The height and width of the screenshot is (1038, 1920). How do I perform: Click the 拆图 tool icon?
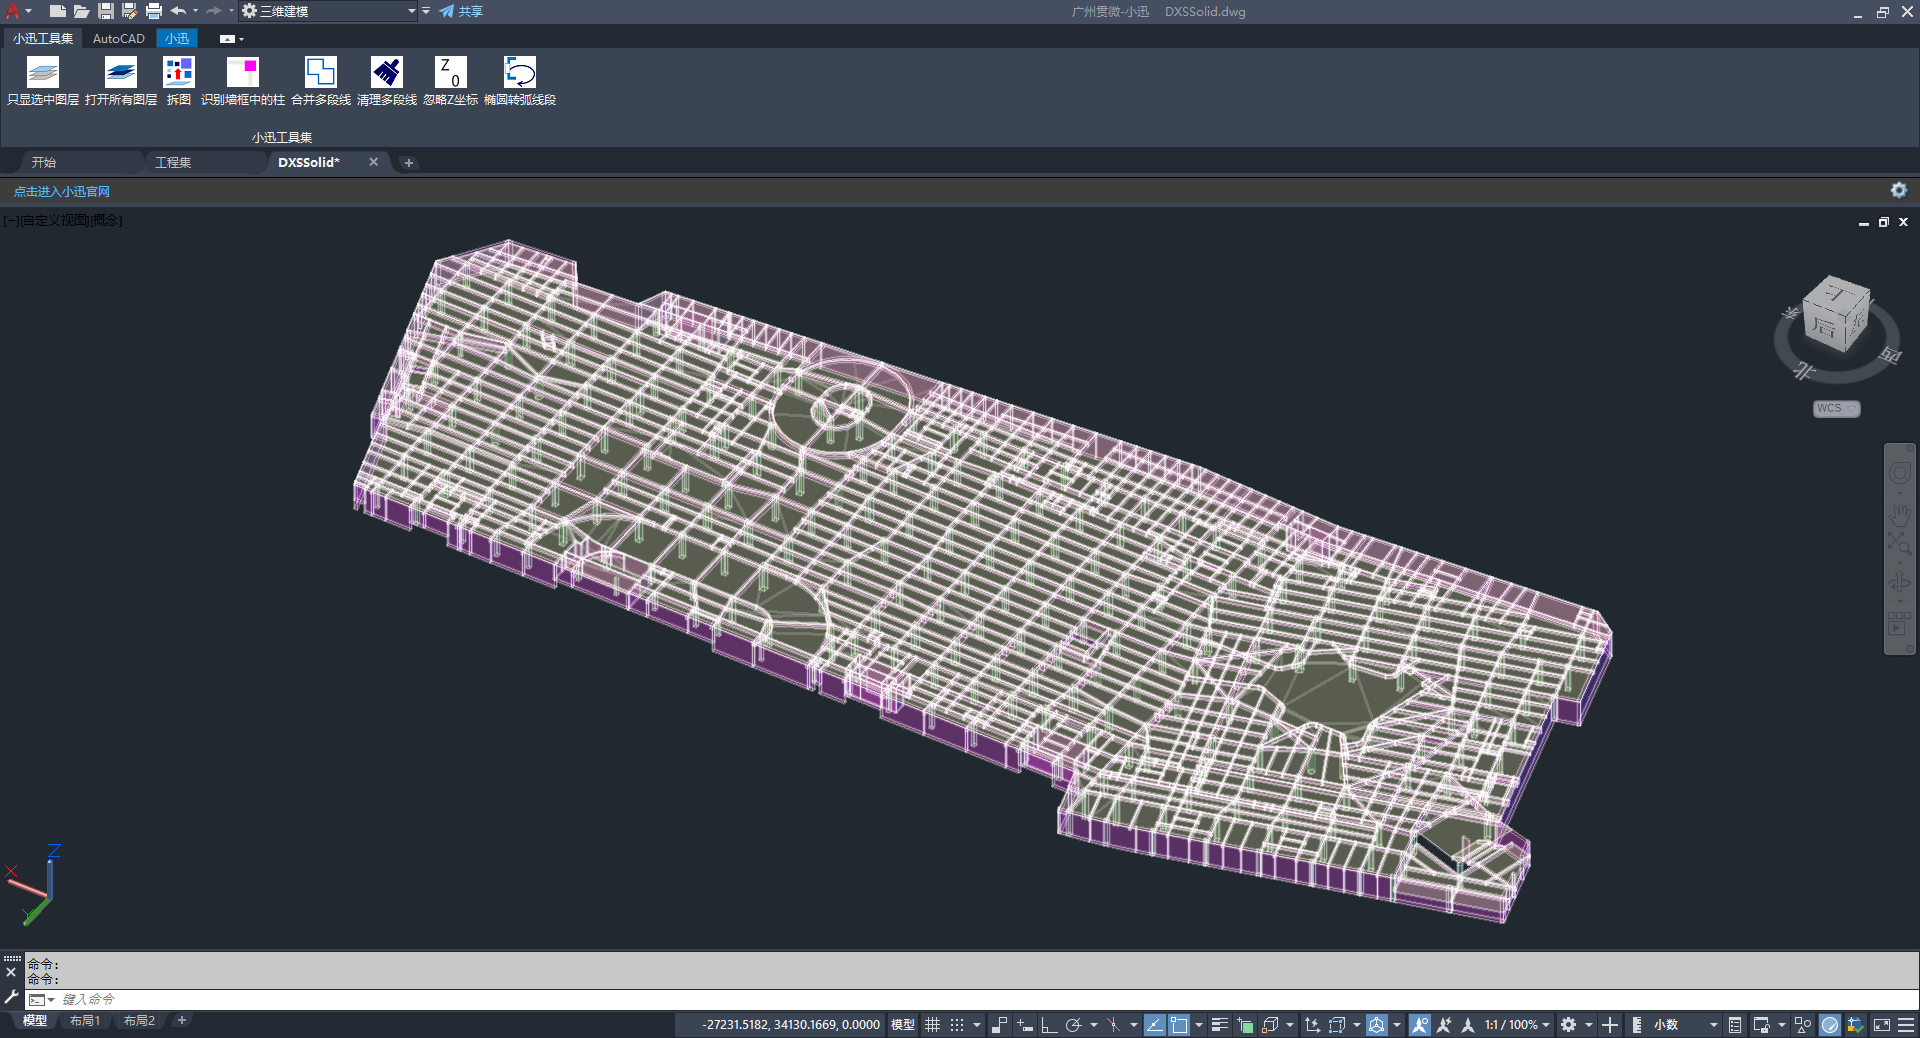coord(179,72)
